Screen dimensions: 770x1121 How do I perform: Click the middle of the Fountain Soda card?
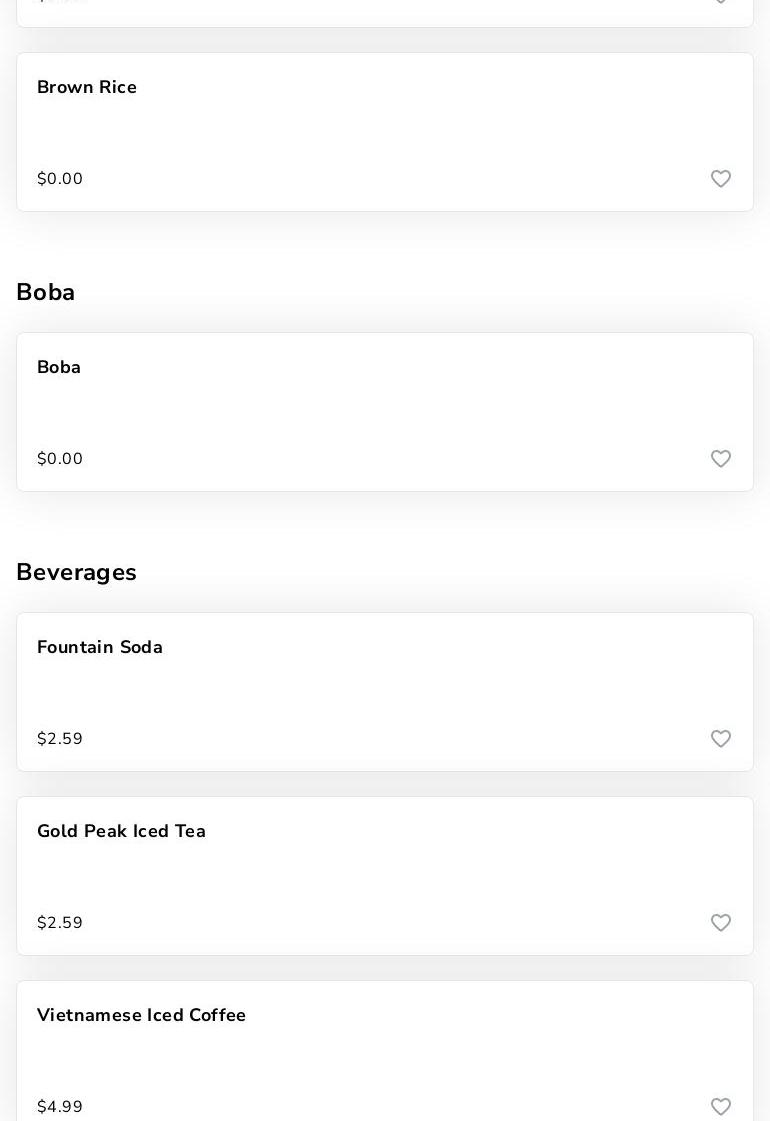385,692
